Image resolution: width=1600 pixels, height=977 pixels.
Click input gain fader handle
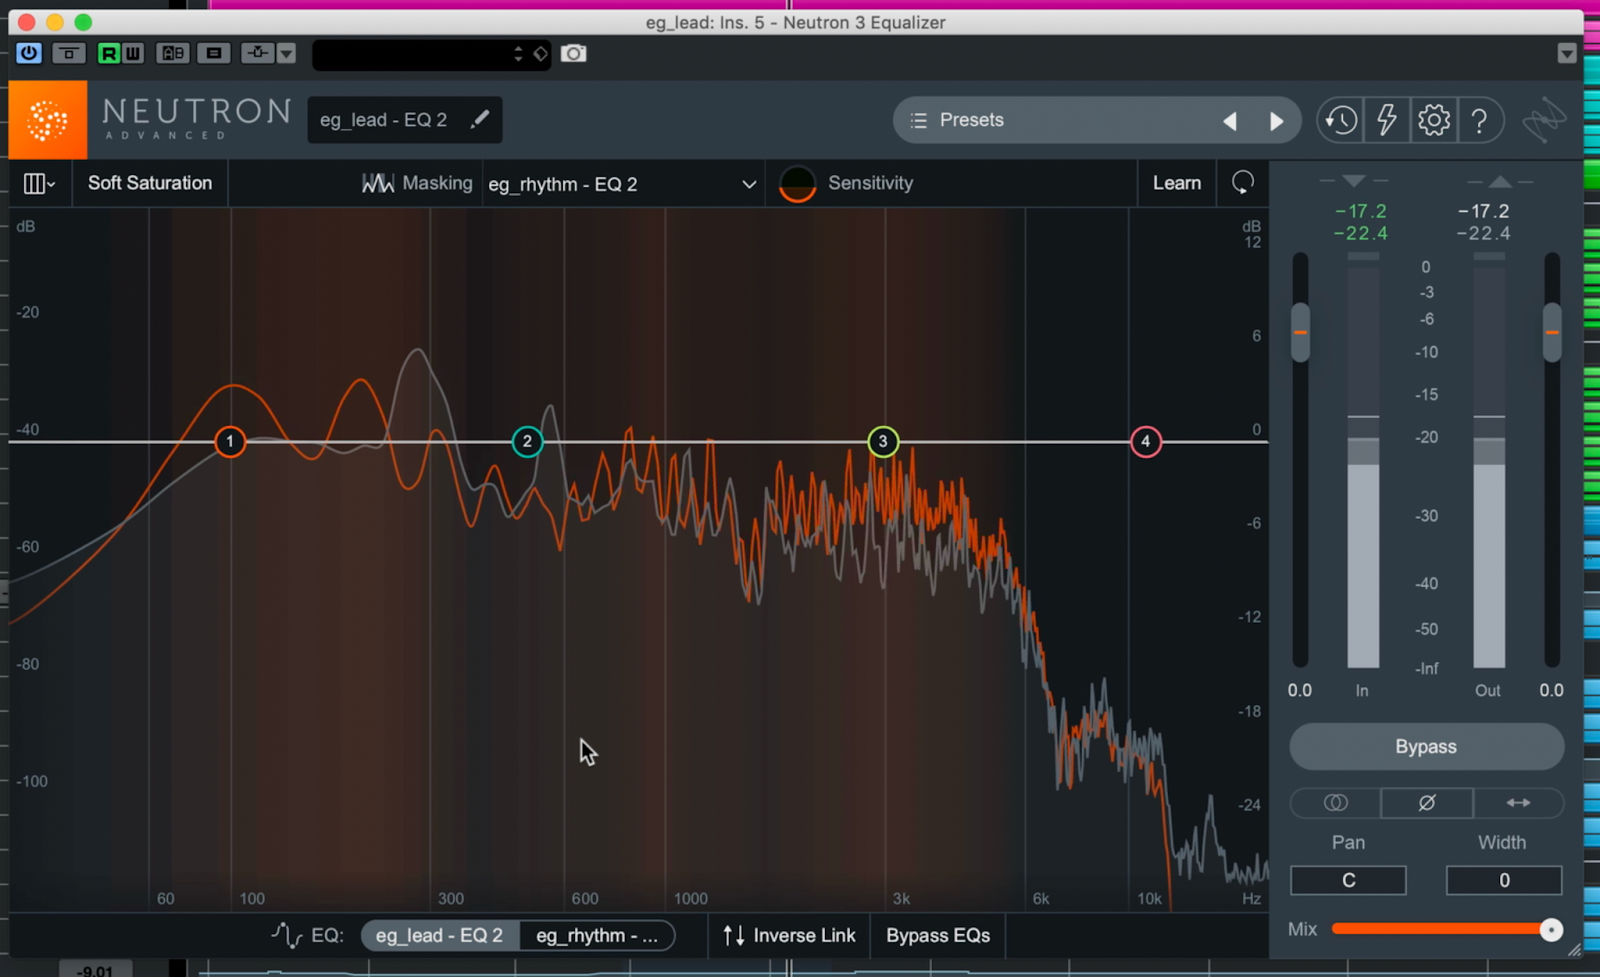click(x=1300, y=332)
